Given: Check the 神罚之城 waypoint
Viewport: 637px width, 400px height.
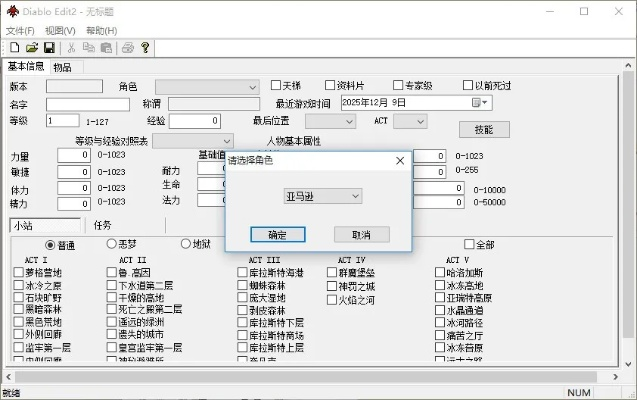Looking at the screenshot, I should 332,286.
